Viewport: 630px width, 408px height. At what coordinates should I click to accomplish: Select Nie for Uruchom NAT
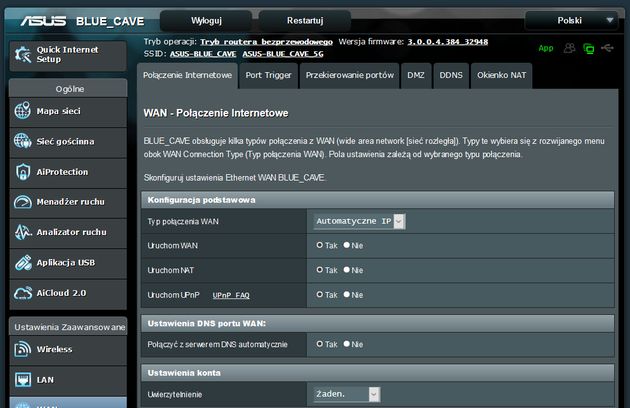tap(346, 270)
